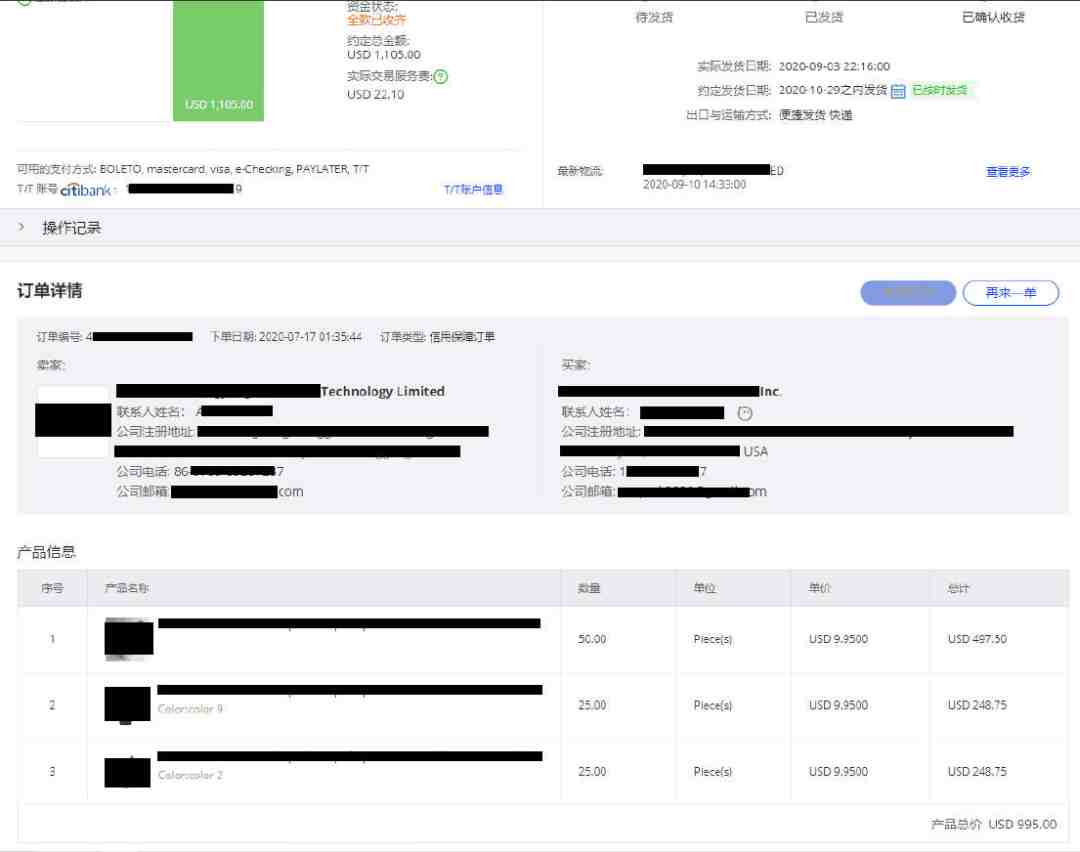1080x852 pixels.
Task: Click the 可用的支付方式 payment methods line
Action: tap(193, 169)
